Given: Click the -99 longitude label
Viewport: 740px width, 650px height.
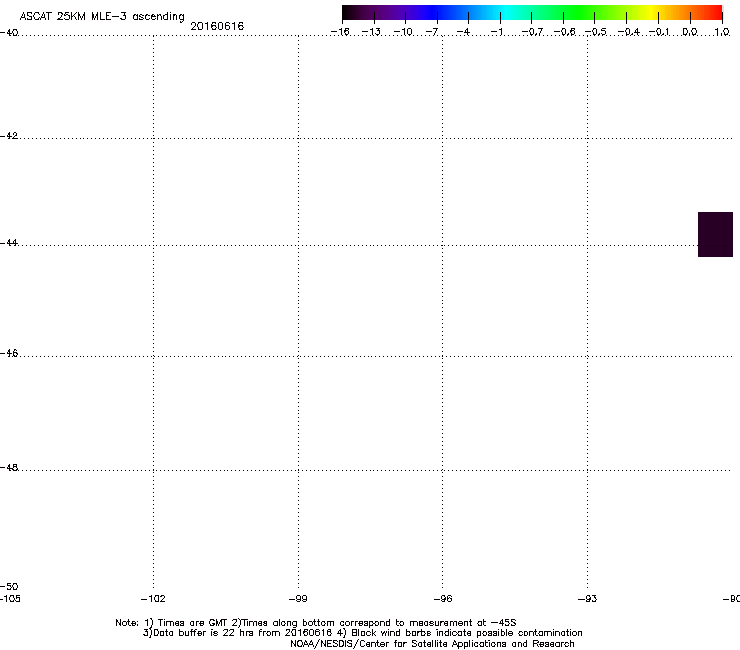Looking at the screenshot, I should coord(298,599).
